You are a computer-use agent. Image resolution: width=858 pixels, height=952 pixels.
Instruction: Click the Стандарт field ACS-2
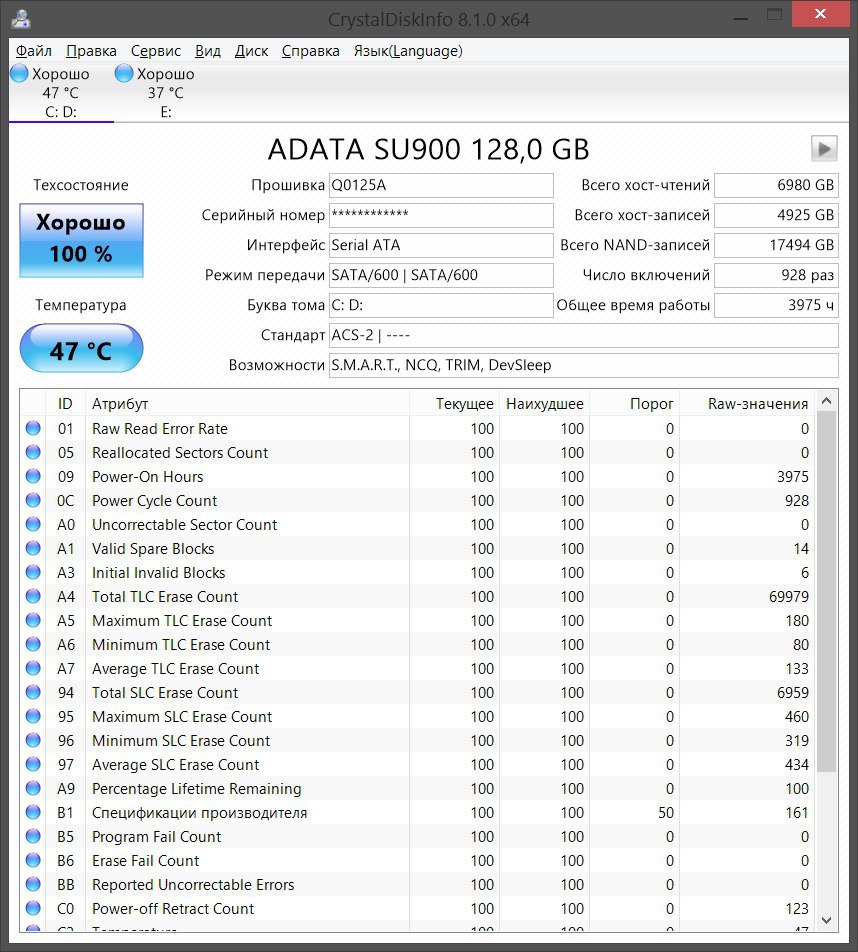(x=584, y=335)
